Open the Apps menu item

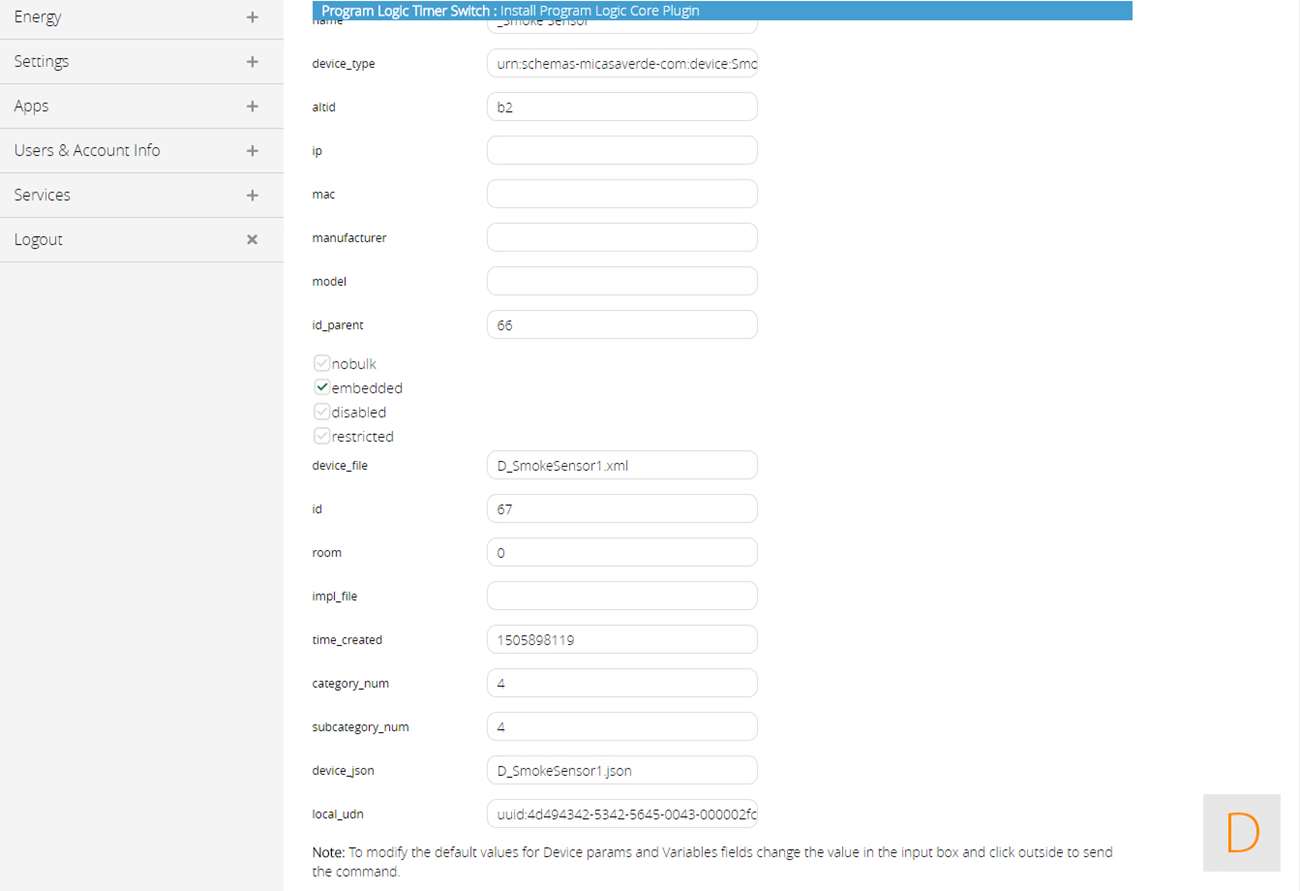pyautogui.click(x=32, y=106)
